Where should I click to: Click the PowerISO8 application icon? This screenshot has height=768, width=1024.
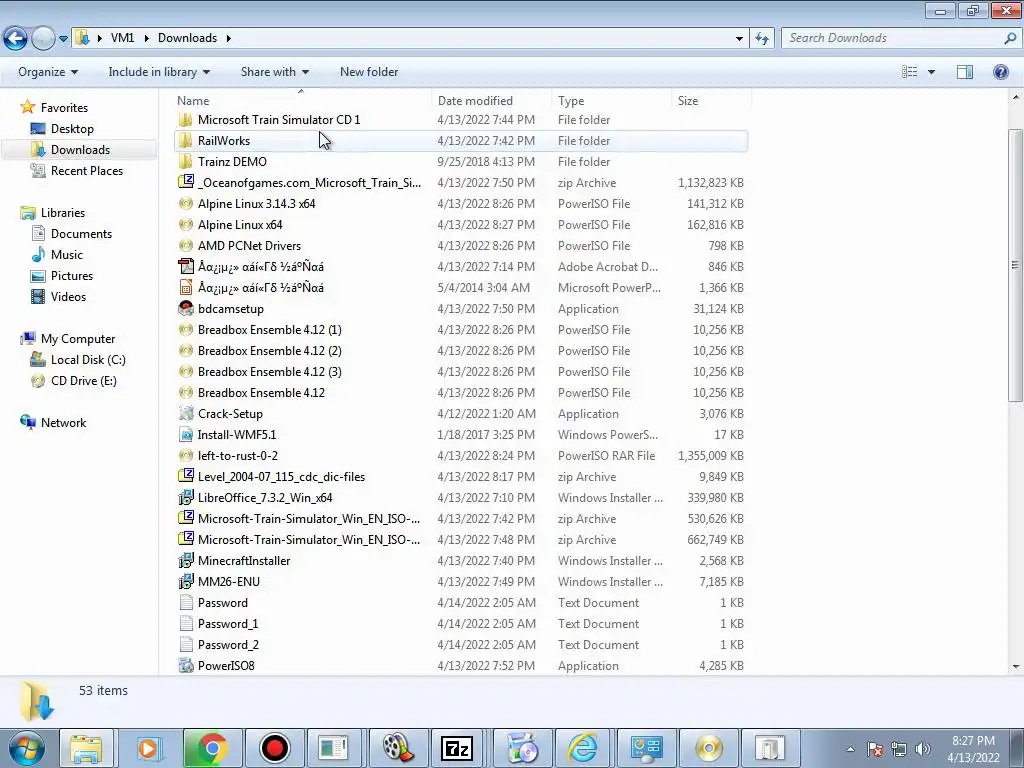[185, 665]
